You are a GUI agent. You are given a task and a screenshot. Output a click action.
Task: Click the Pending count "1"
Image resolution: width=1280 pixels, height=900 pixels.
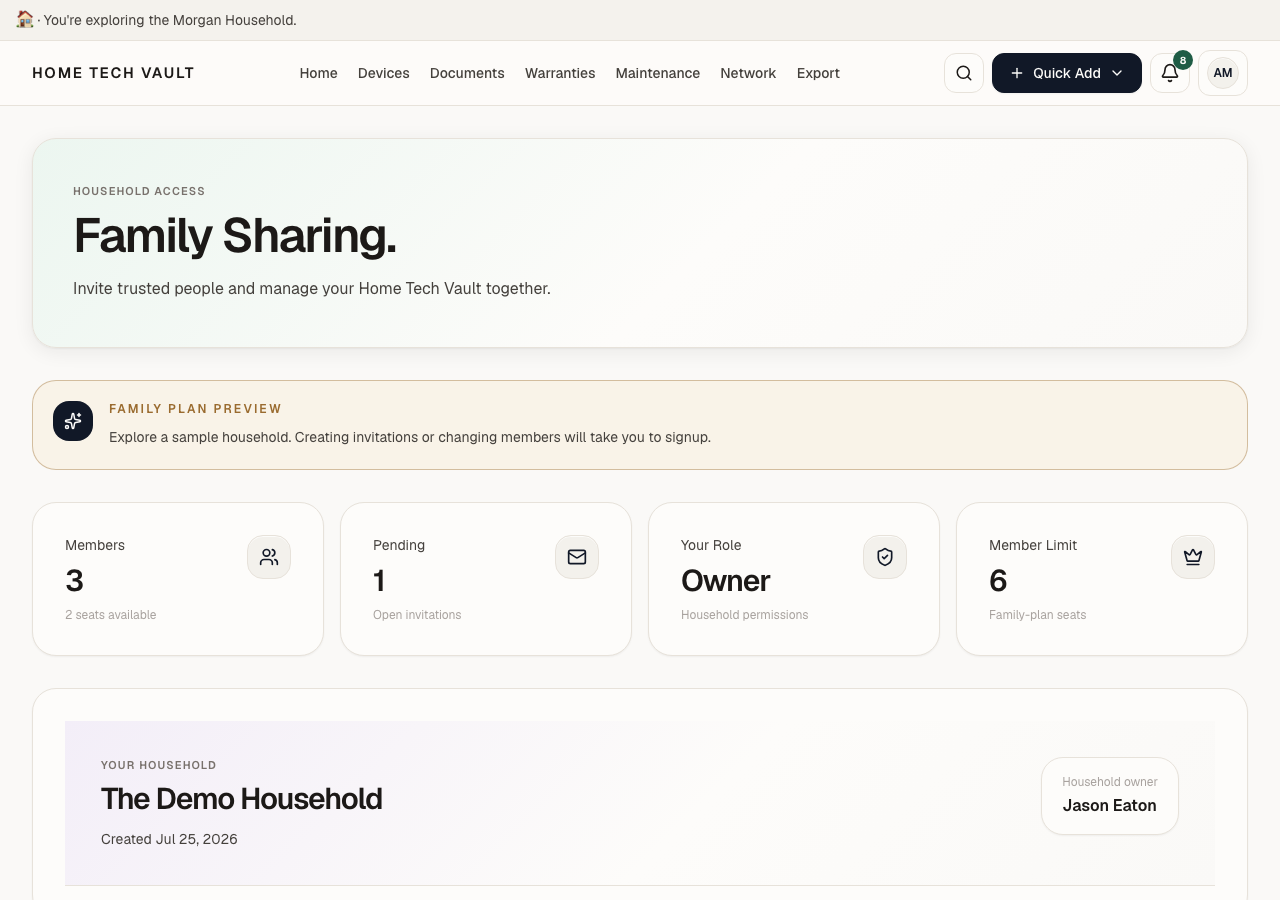[x=379, y=581]
